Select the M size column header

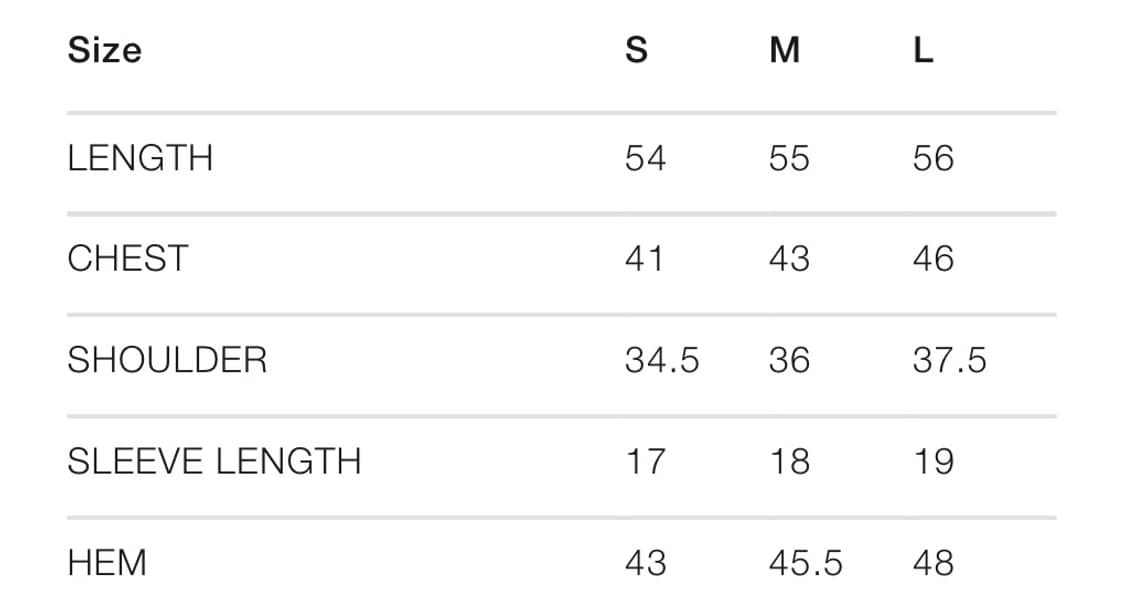tap(784, 50)
